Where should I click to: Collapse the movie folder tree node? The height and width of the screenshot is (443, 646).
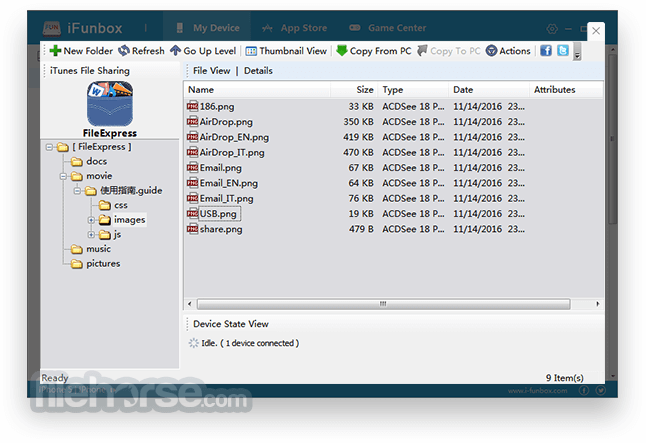pyautogui.click(x=63, y=176)
